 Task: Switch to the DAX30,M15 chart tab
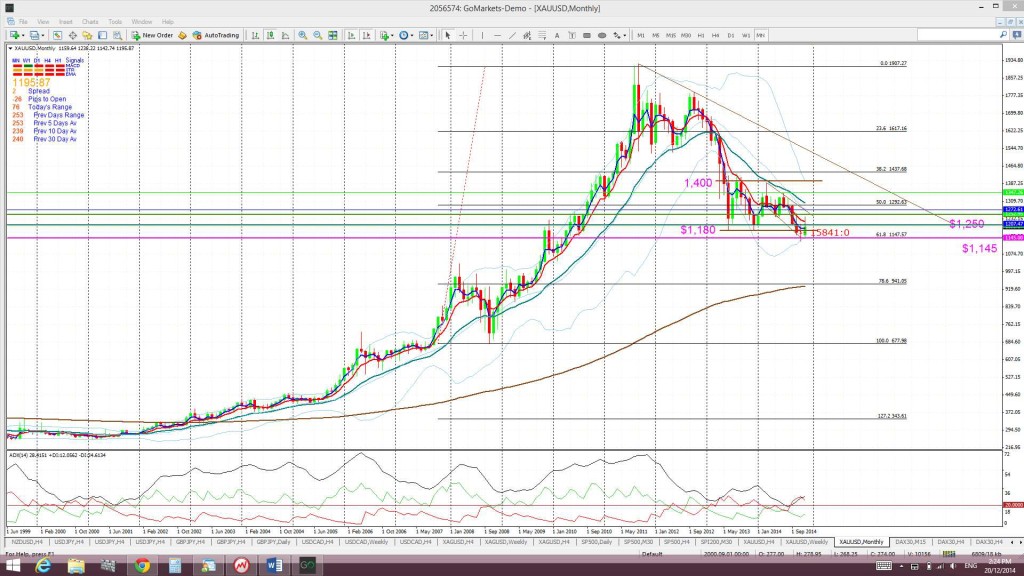tap(910, 542)
